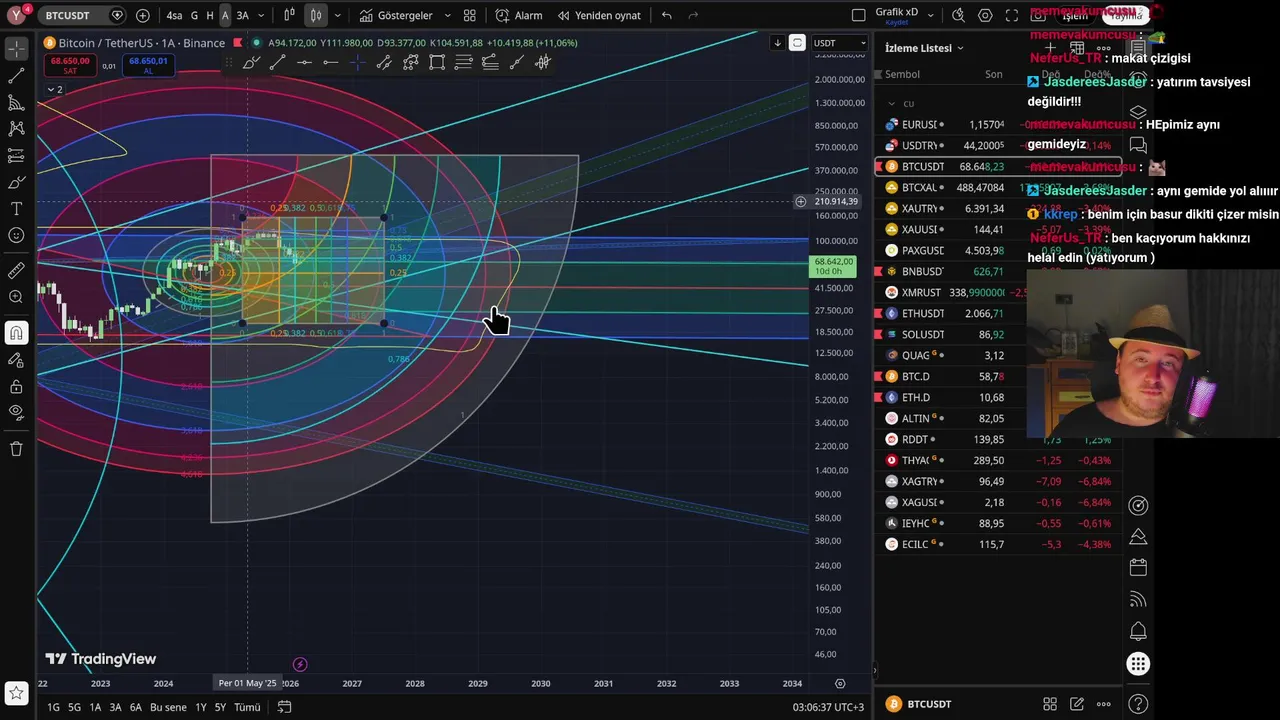The width and height of the screenshot is (1280, 720).
Task: Create an Alarm alert
Action: click(x=519, y=15)
